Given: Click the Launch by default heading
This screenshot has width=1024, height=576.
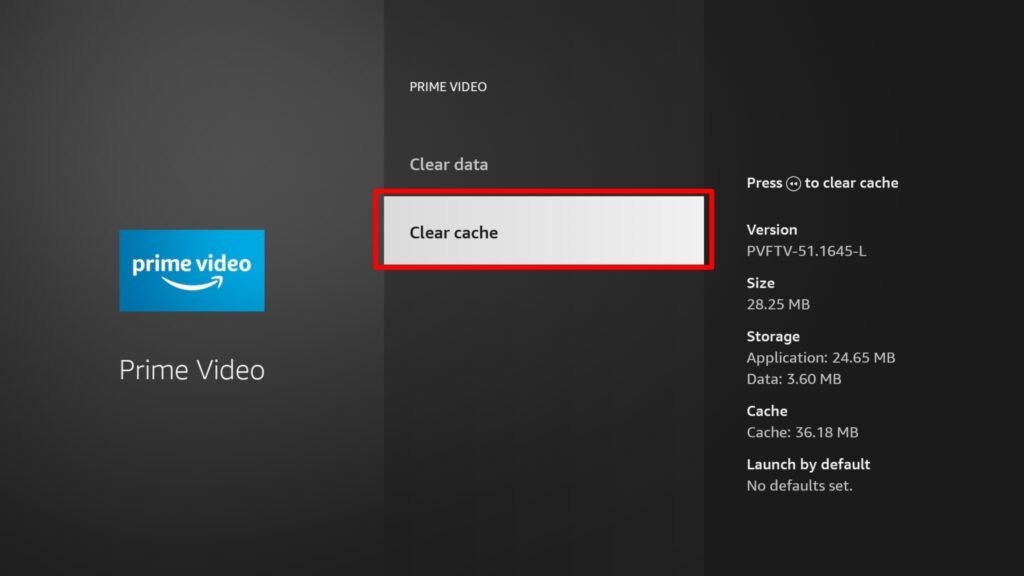Looking at the screenshot, I should pyautogui.click(x=808, y=464).
